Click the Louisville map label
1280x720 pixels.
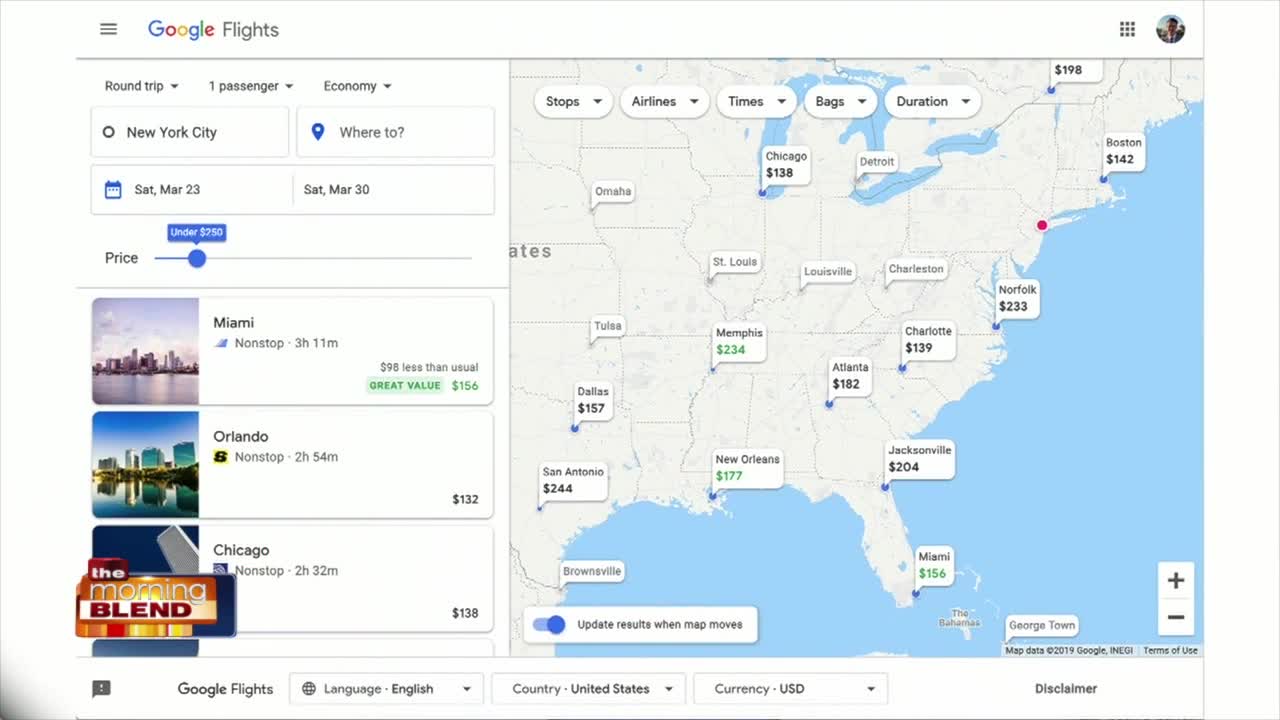pyautogui.click(x=828, y=271)
